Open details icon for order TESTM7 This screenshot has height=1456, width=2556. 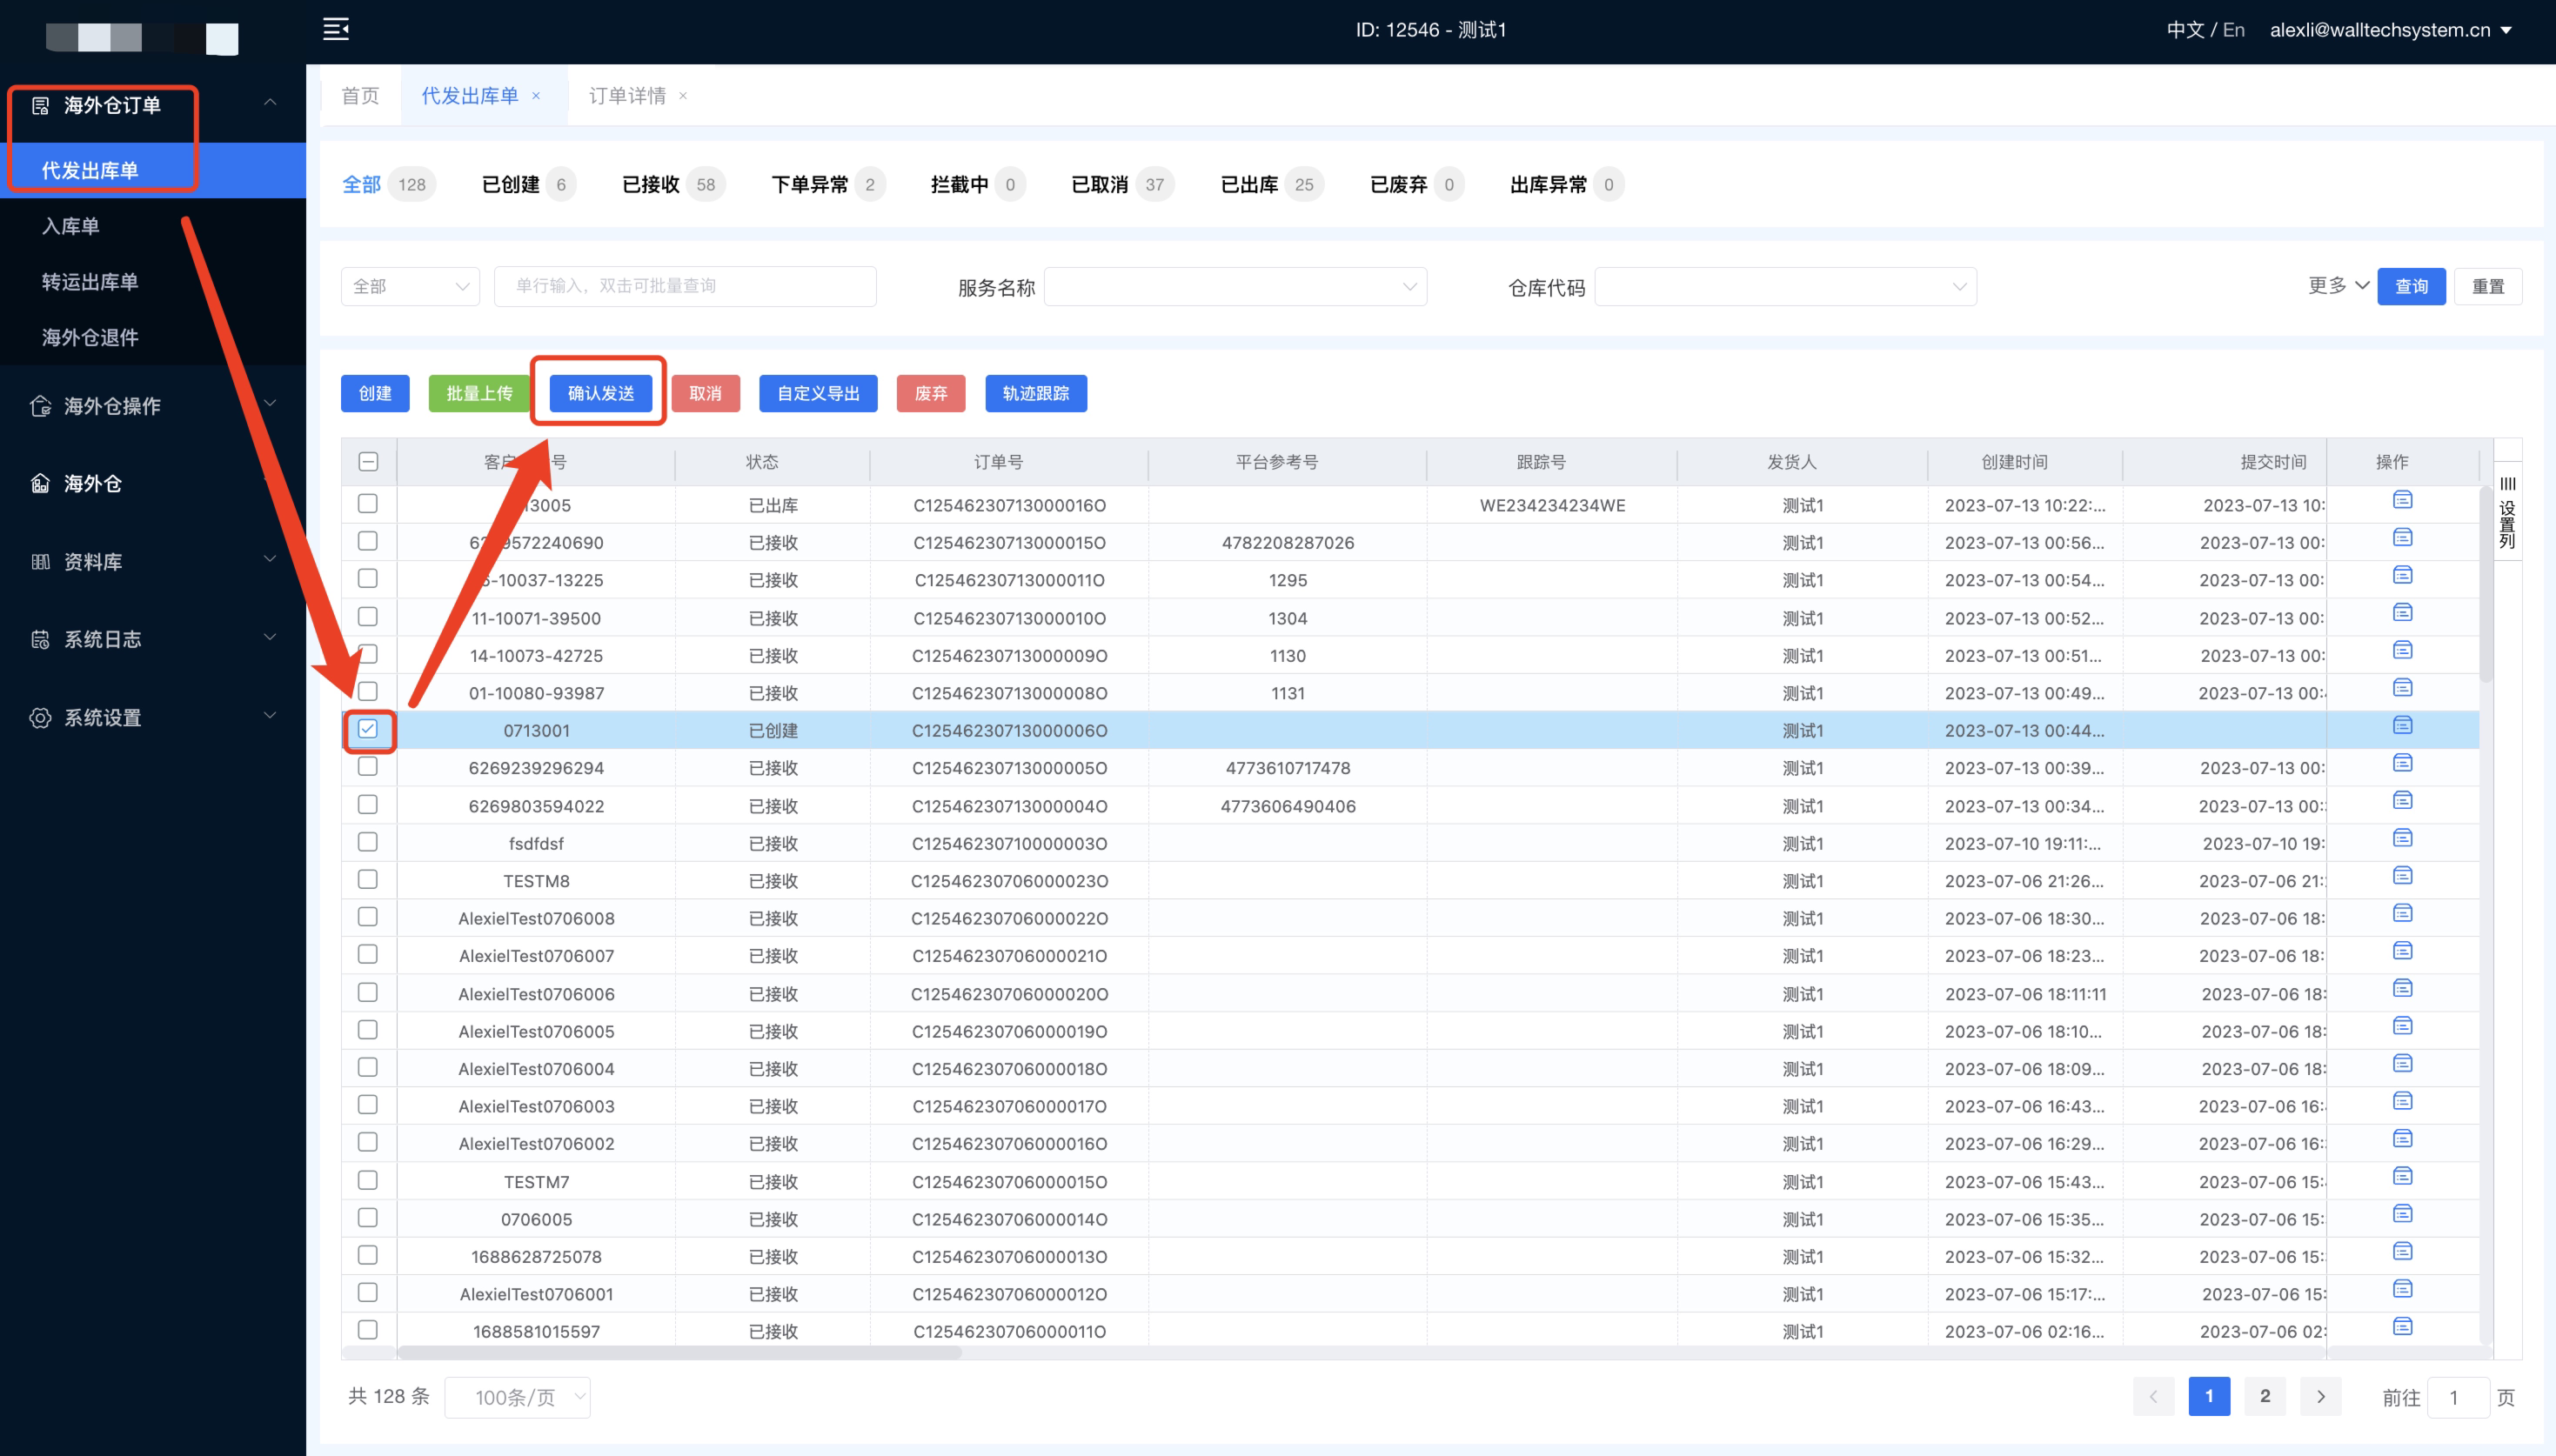tap(2402, 1177)
